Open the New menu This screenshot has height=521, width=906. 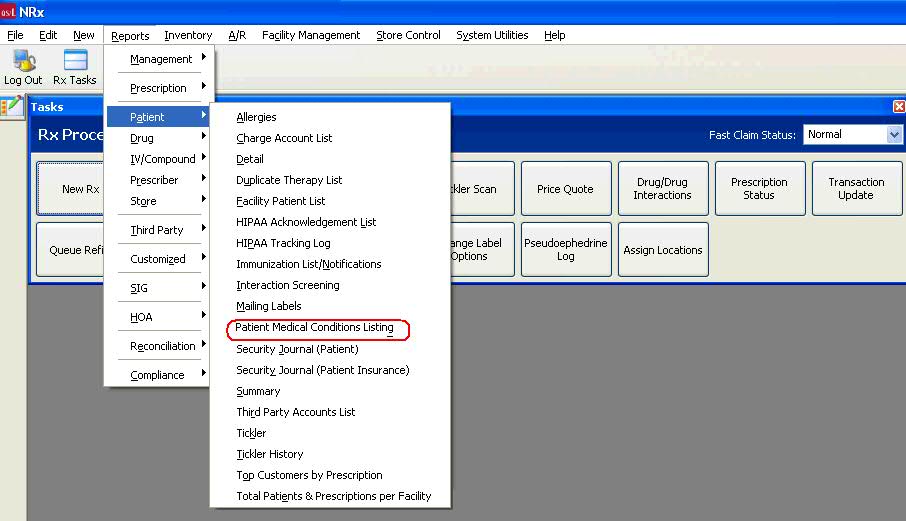click(84, 35)
